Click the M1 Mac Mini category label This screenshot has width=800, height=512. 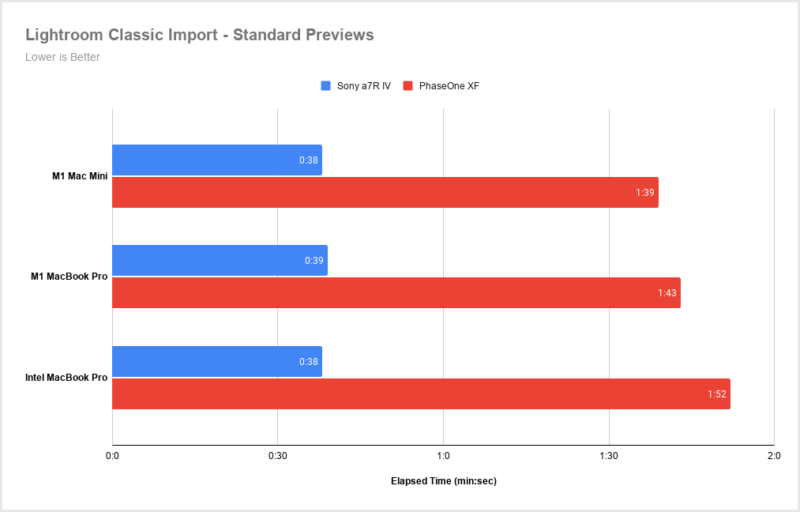(x=80, y=176)
